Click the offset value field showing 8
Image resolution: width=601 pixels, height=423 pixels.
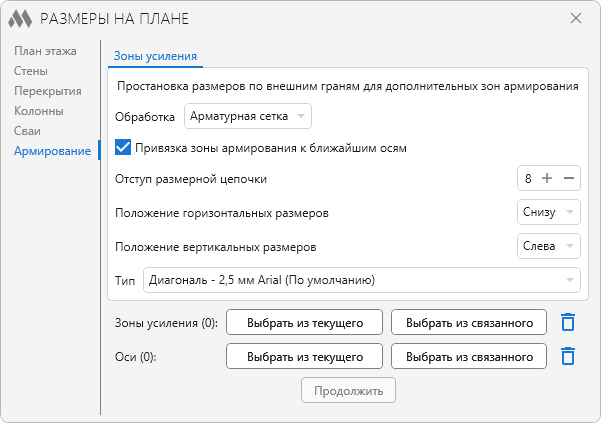click(x=528, y=178)
